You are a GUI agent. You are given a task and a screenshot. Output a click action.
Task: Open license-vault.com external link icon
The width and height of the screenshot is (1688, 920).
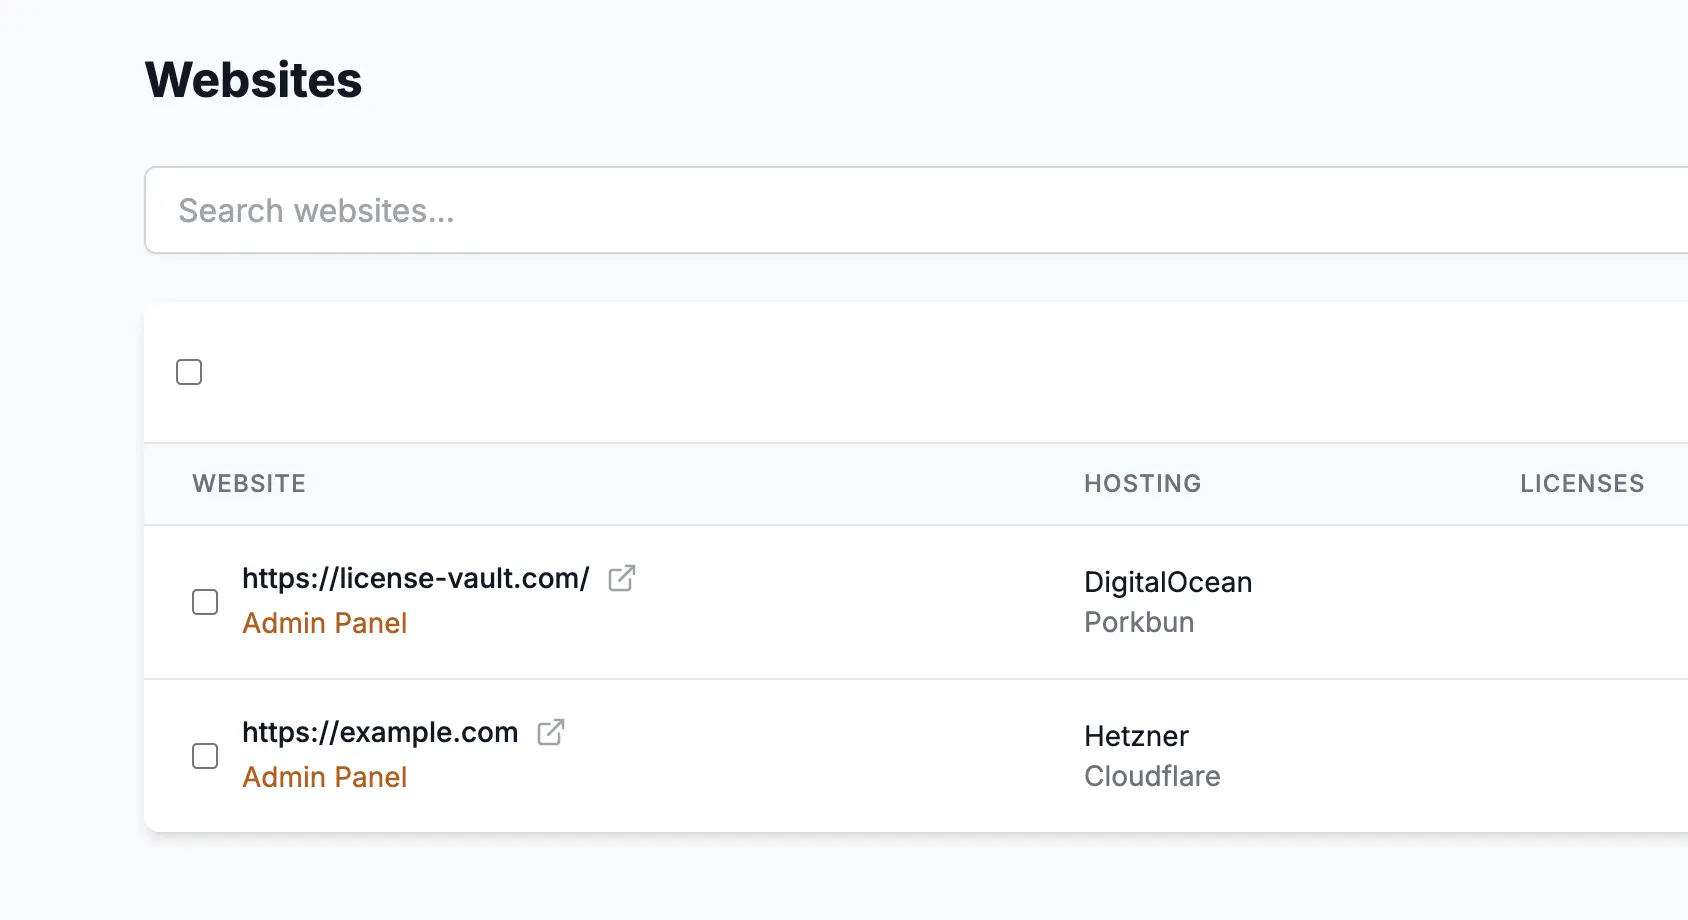(x=621, y=579)
